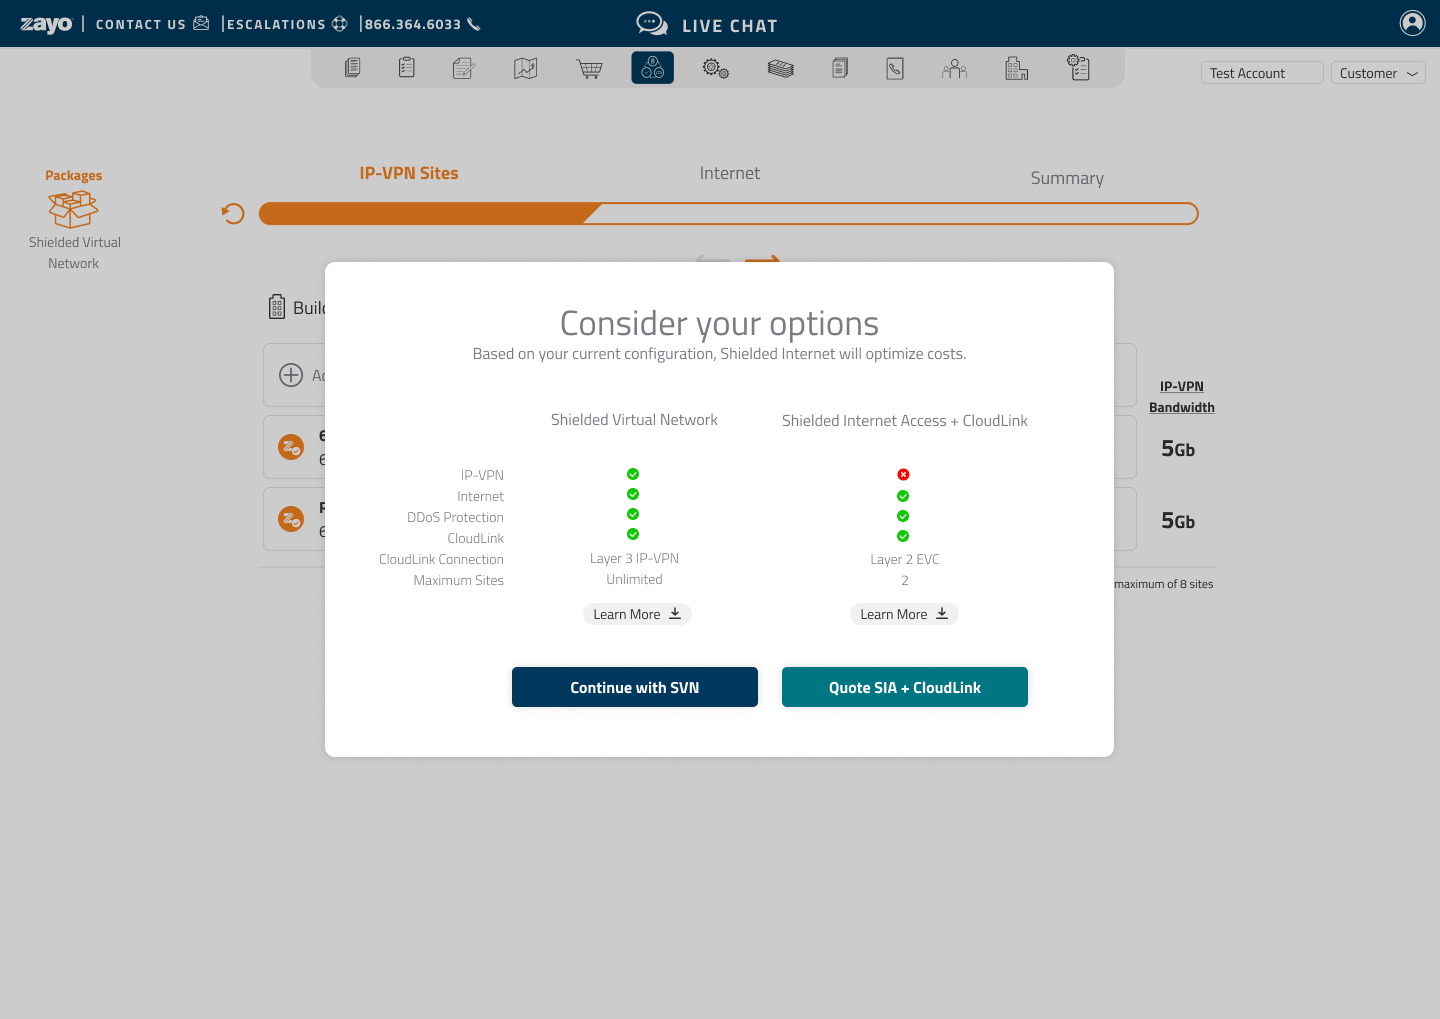The width and height of the screenshot is (1440, 1019).
Task: Open the user profile avatar
Action: 1412,23
